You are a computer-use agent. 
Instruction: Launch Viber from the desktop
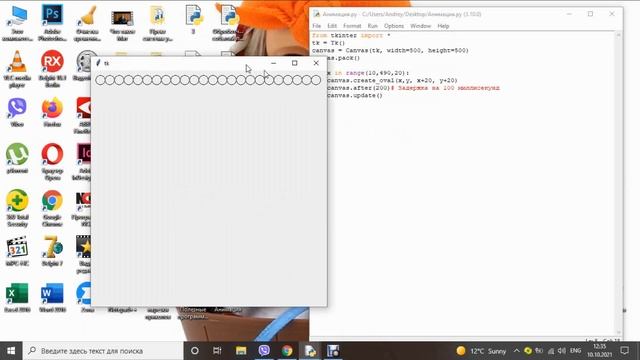tap(17, 112)
